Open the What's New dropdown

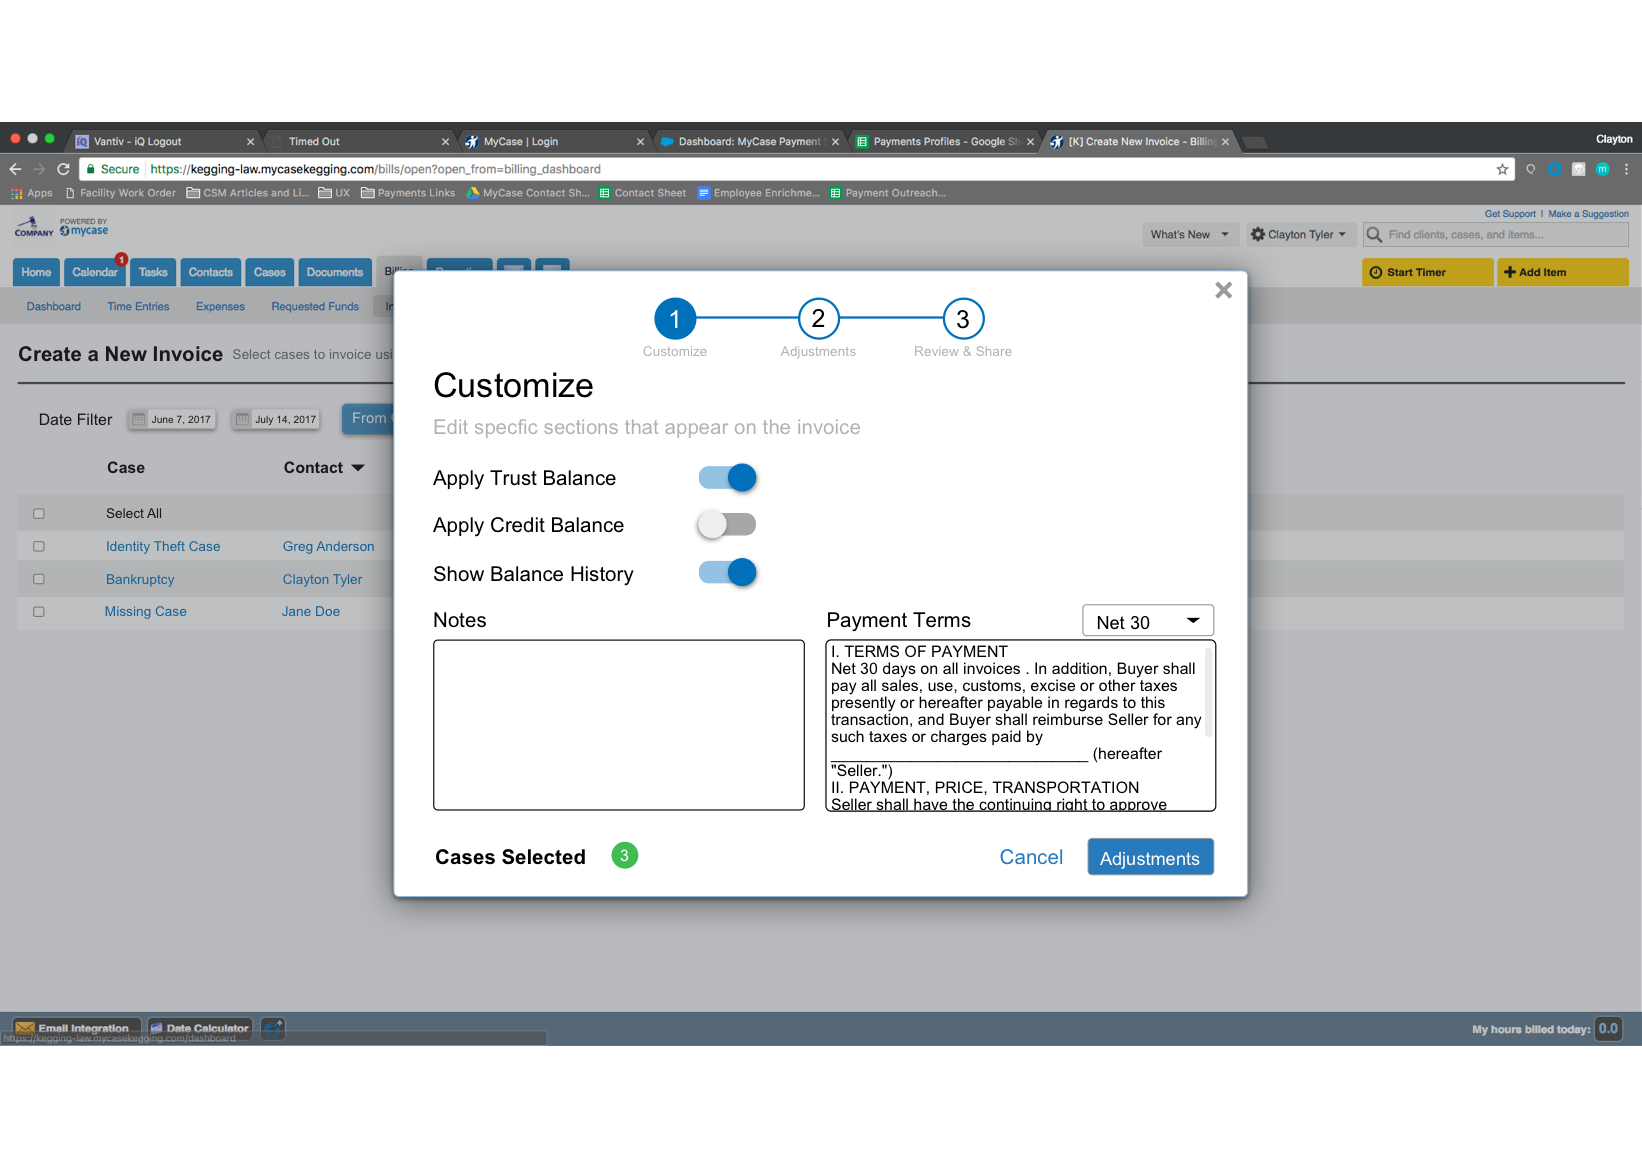point(1191,235)
